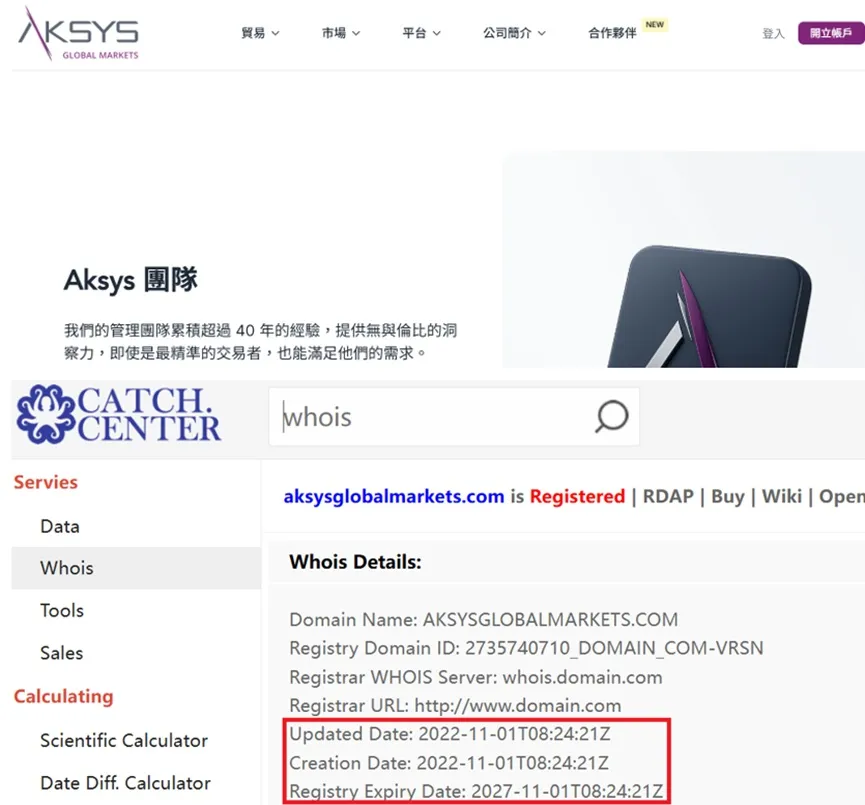
Task: Select Data in the Servies sidebar
Action: tap(60, 526)
